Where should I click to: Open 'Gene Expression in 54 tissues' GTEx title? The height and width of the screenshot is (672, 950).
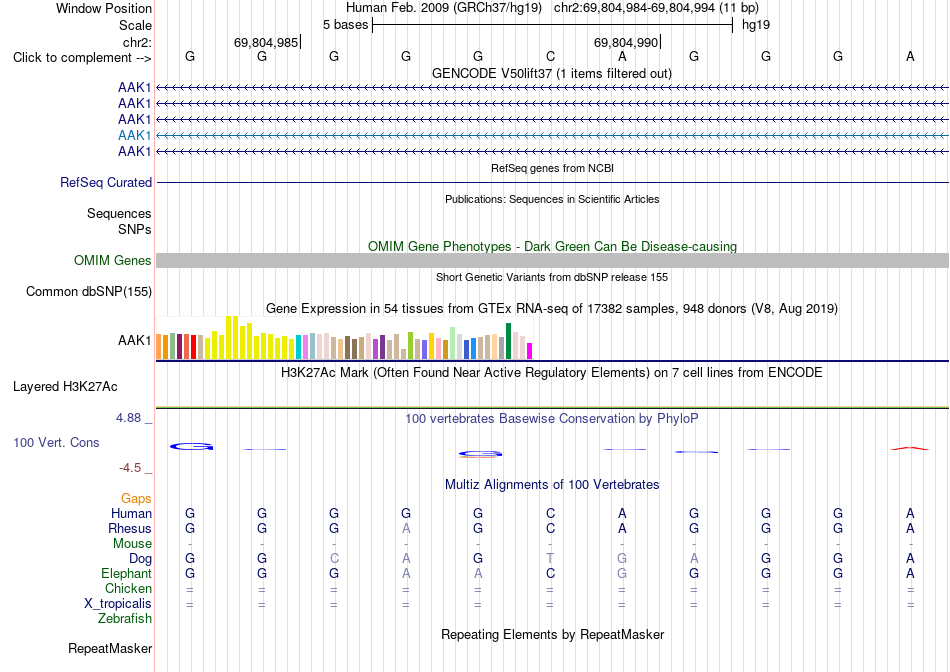[552, 308]
